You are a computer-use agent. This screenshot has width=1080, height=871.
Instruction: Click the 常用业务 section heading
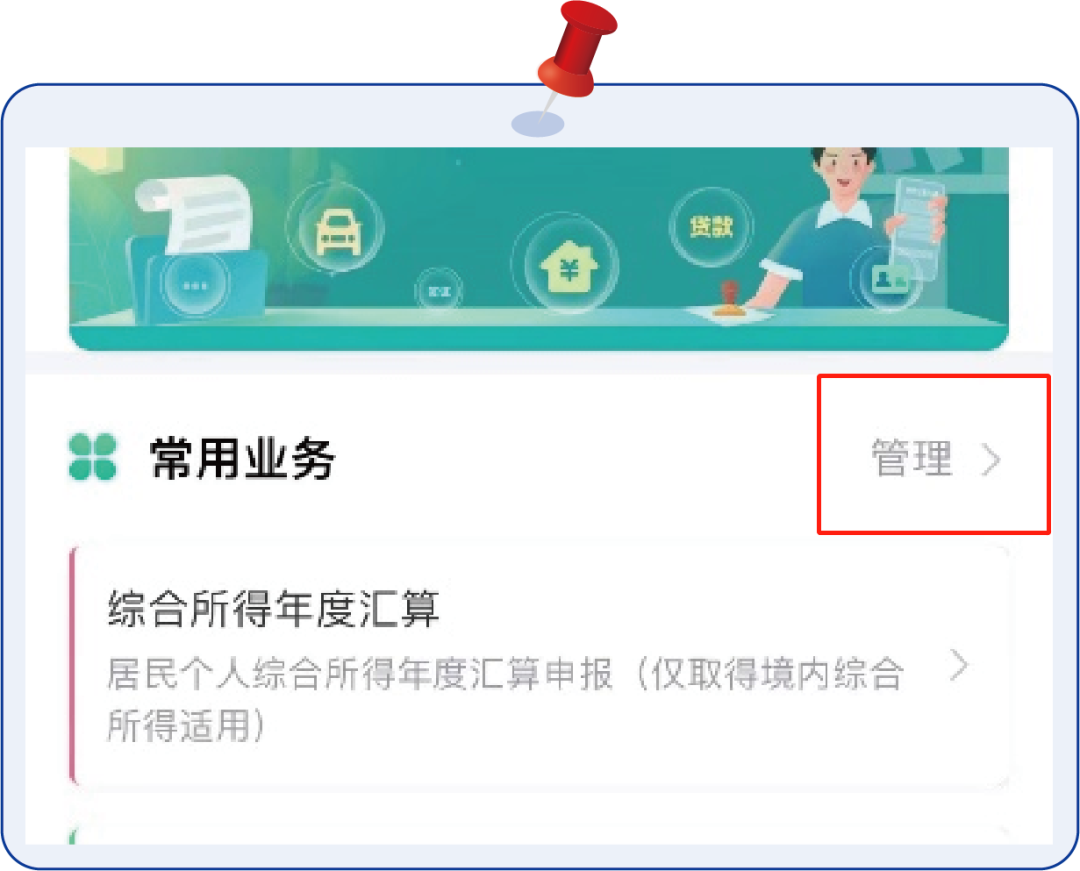(242, 457)
